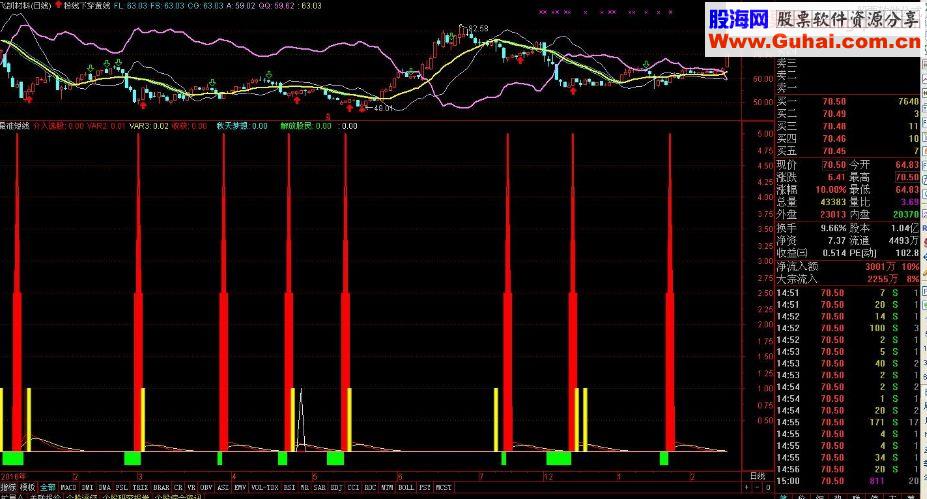Image resolution: width=927 pixels, height=499 pixels.
Task: Click the 净资 value 7.37
Action: [x=837, y=241]
